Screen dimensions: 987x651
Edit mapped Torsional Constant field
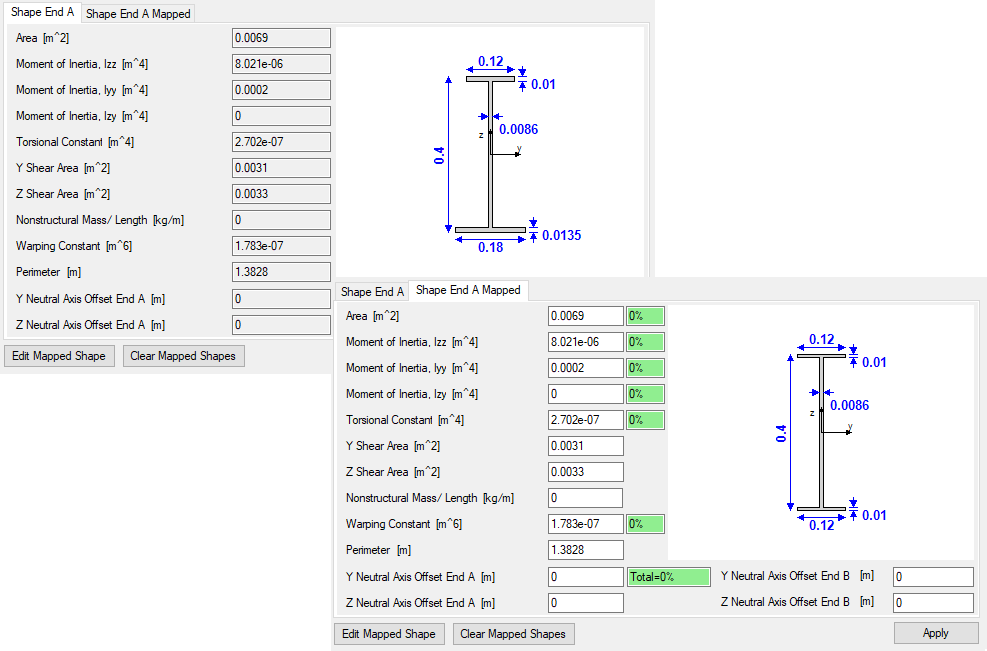[x=585, y=420]
